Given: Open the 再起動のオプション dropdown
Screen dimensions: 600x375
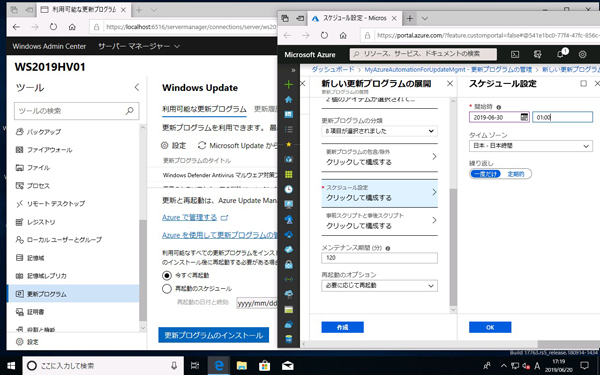Looking at the screenshot, I should [379, 285].
